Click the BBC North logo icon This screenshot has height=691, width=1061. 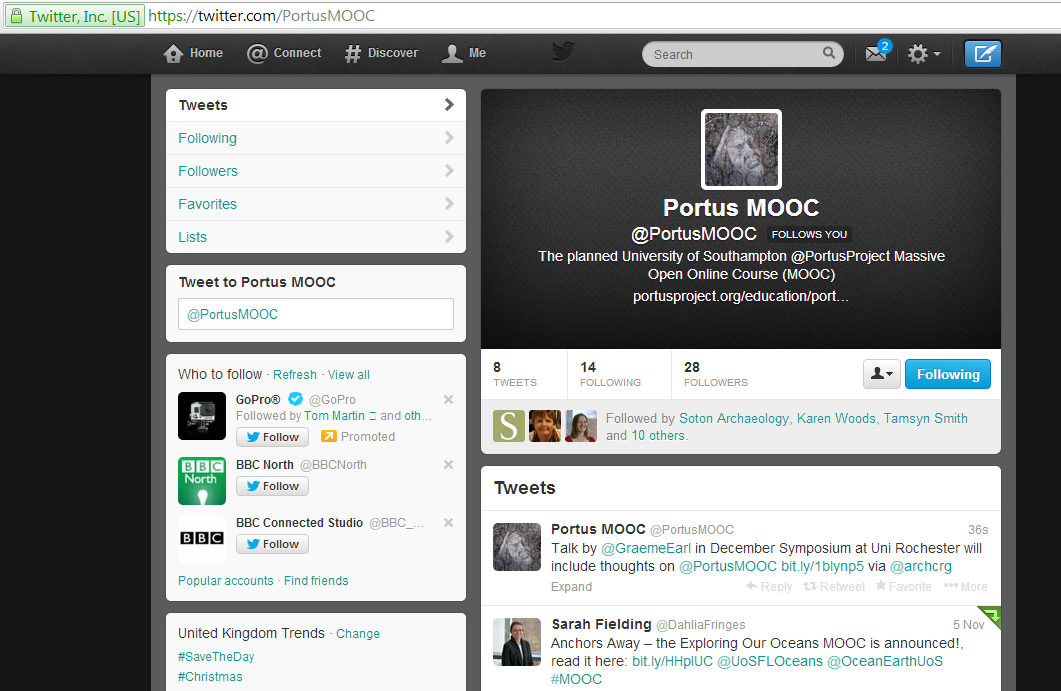(x=202, y=481)
